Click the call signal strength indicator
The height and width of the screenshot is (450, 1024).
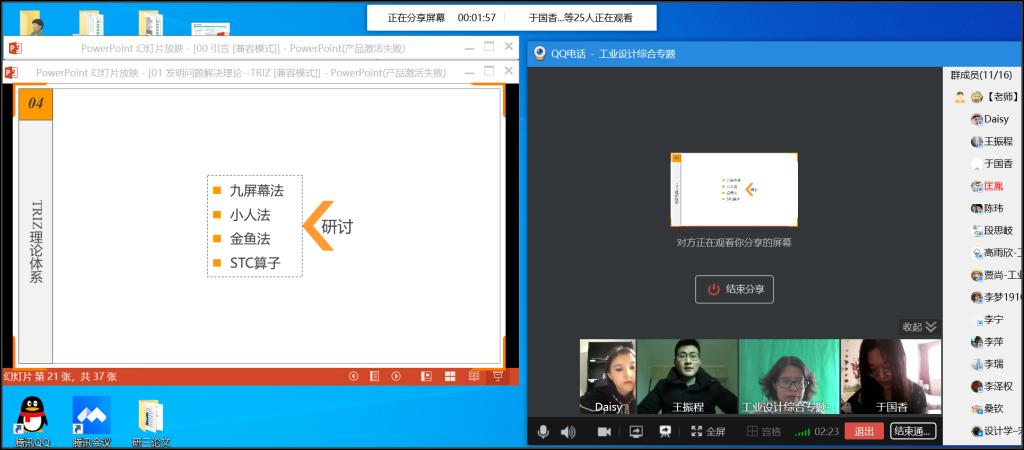(x=803, y=432)
